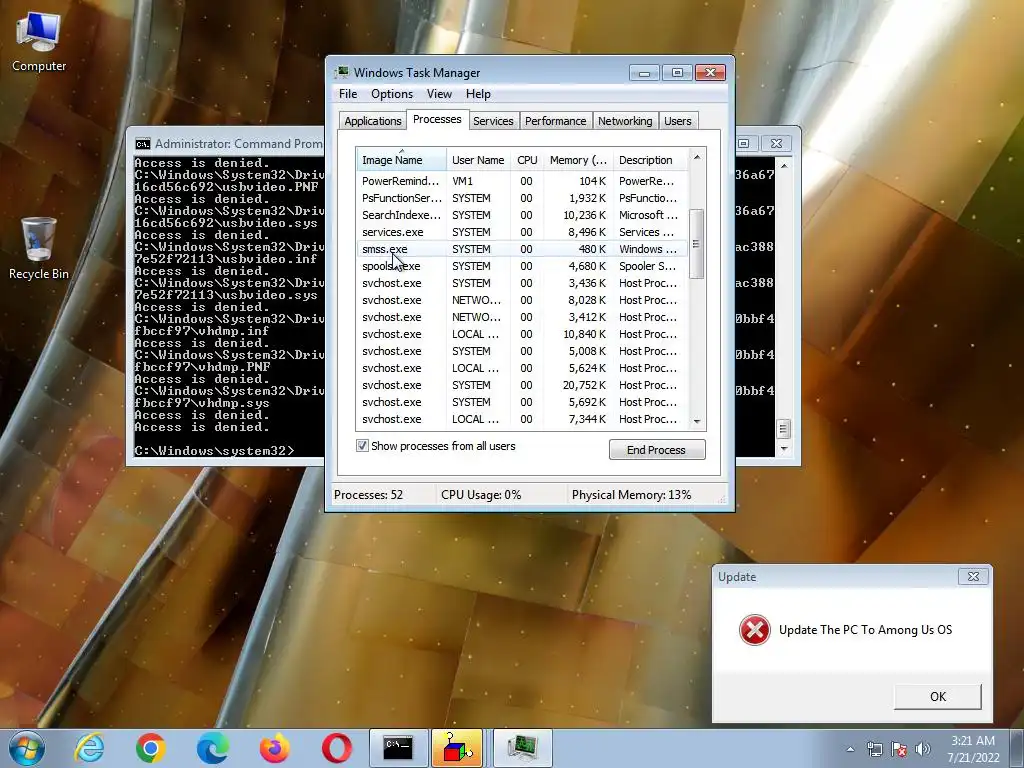Open the Computer desktop icon
This screenshot has width=1024, height=768.
(x=39, y=42)
